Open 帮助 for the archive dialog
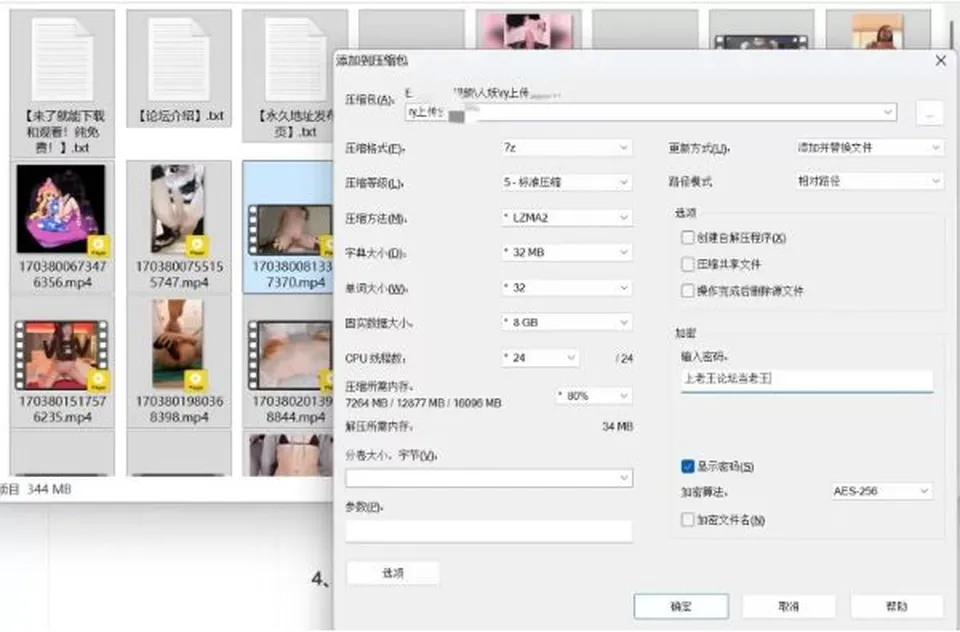960x632 pixels. (896, 606)
